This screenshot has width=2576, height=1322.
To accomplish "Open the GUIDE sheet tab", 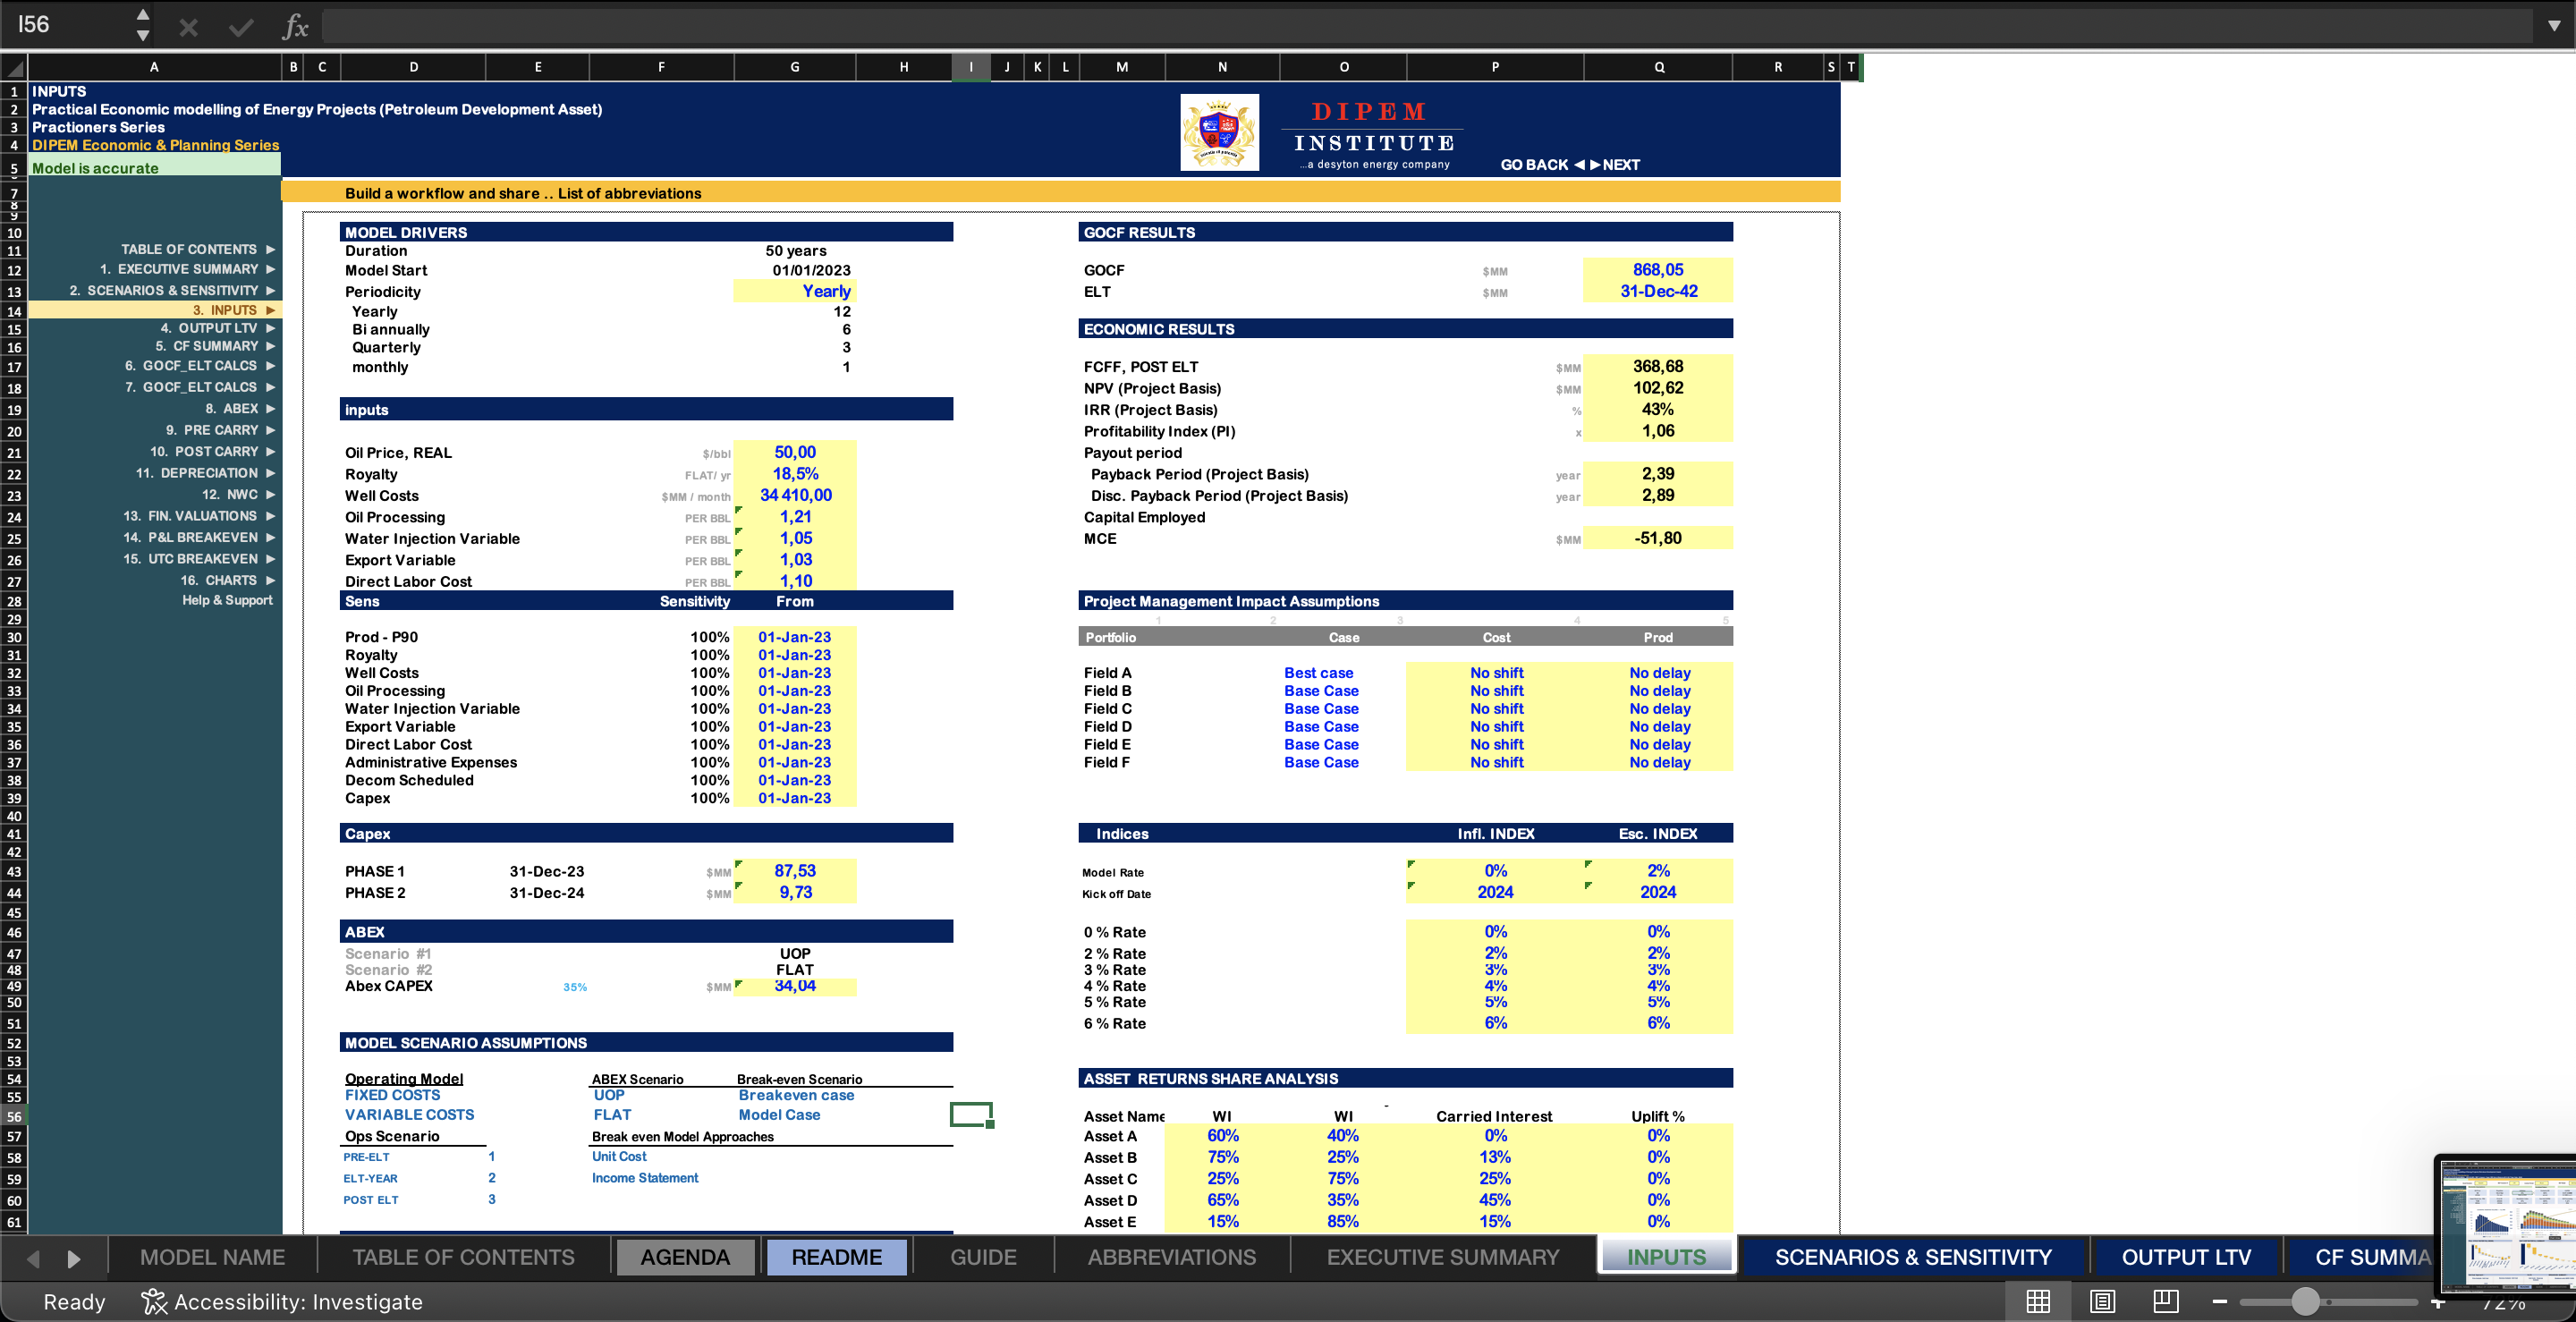I will click(x=983, y=1257).
